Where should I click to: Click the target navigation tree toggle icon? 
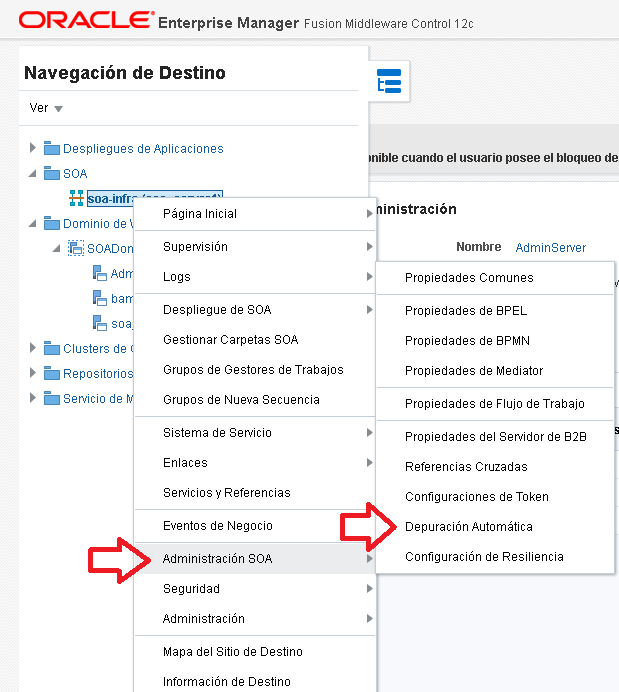click(x=389, y=81)
